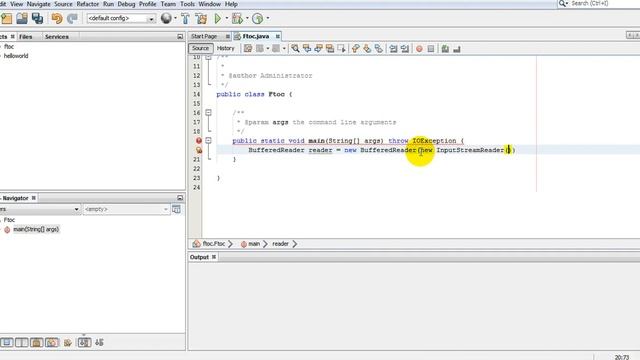Select the helloworld project node

pos(16,56)
